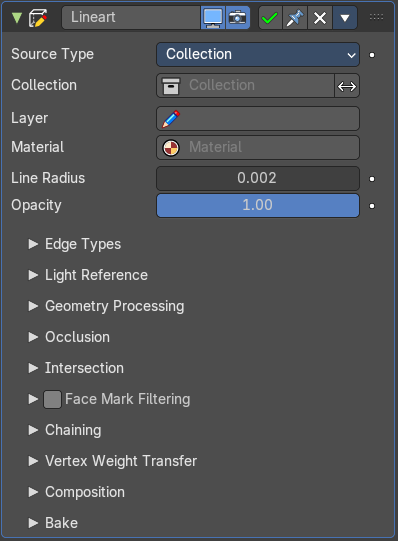This screenshot has width=398, height=541.
Task: Click the Opacity label
Action: [36, 205]
